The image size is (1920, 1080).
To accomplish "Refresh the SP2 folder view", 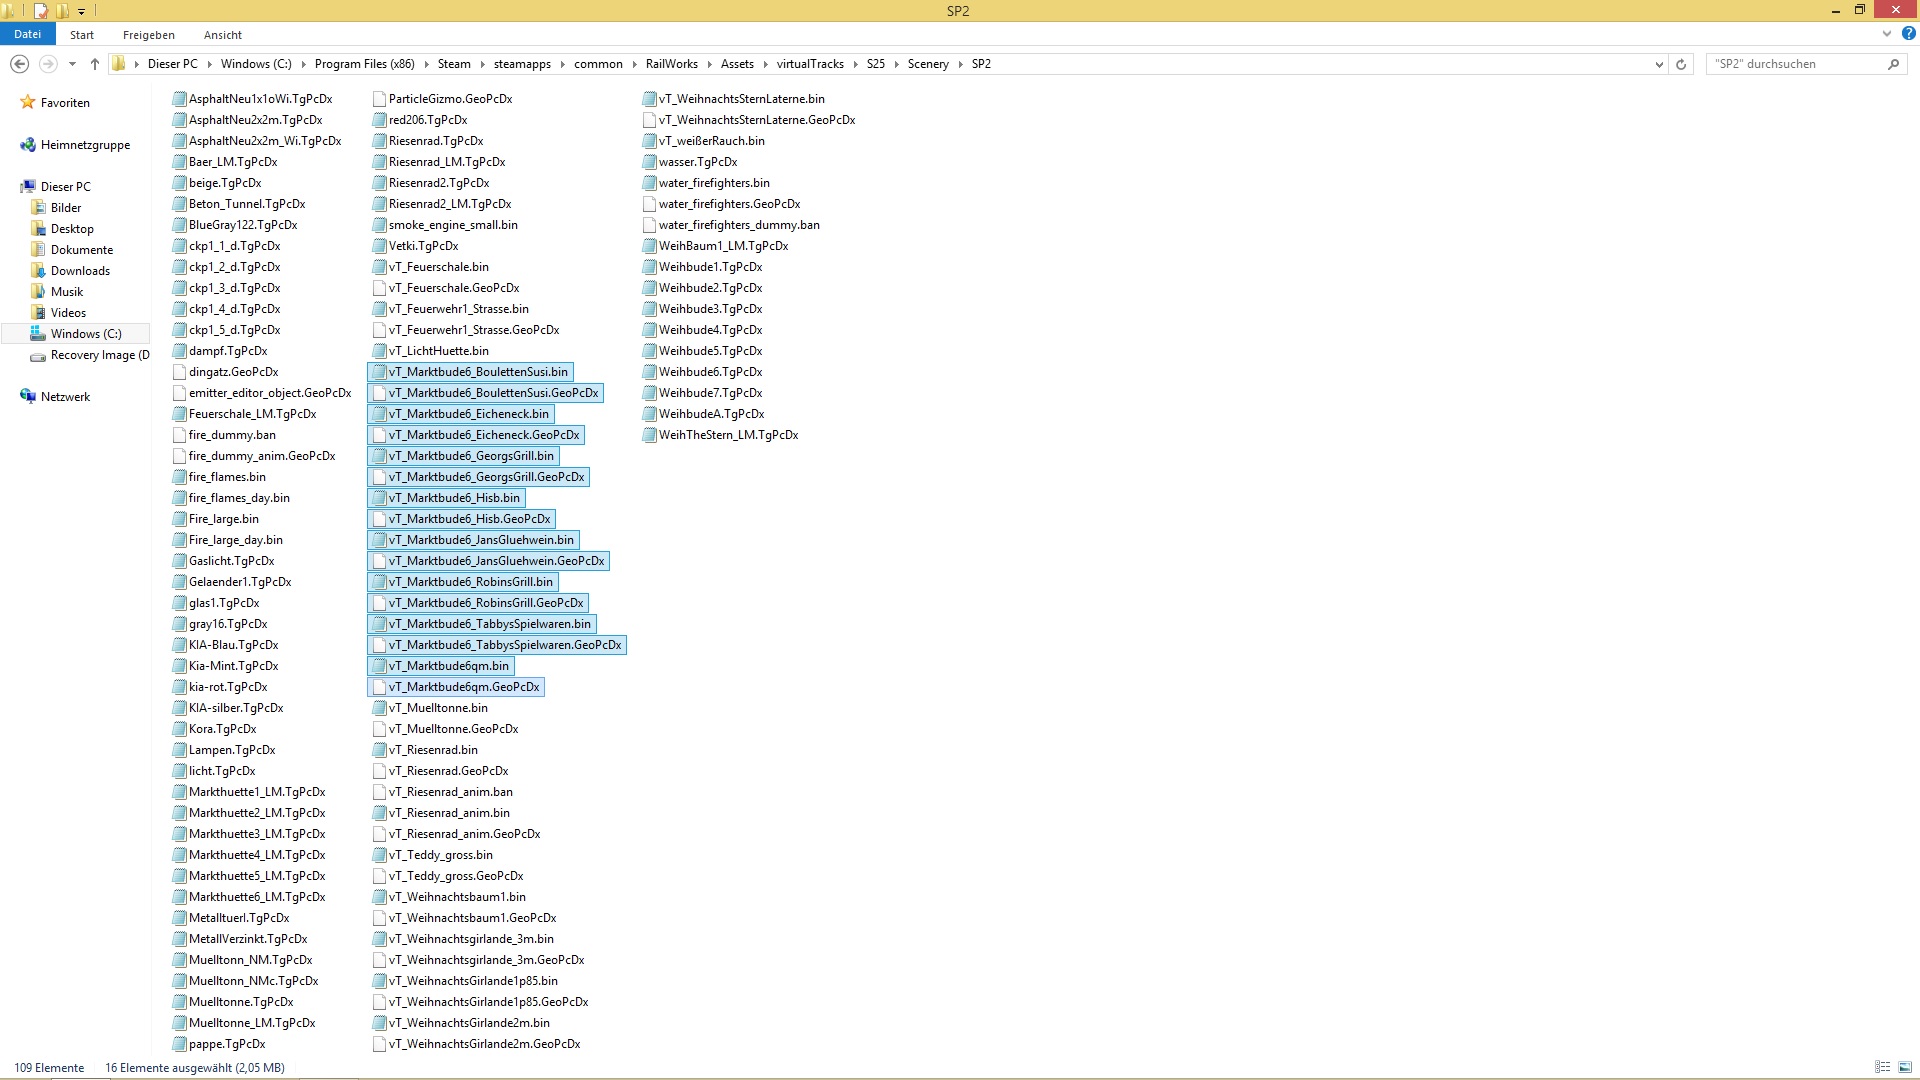I will click(1681, 64).
